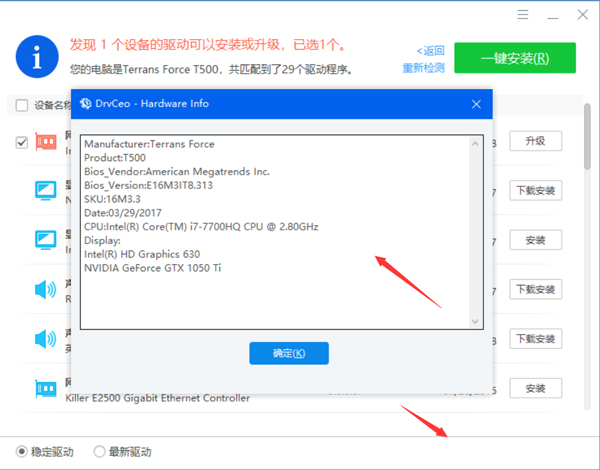
Task: Click the DrvCeo gear logo in dialog title
Action: click(x=86, y=104)
